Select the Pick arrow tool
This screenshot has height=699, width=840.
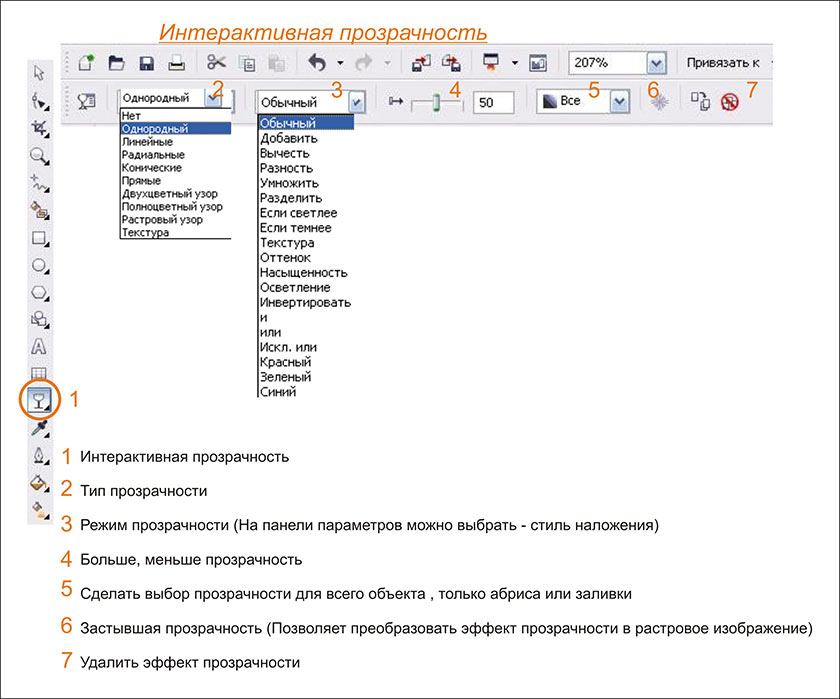coord(40,72)
